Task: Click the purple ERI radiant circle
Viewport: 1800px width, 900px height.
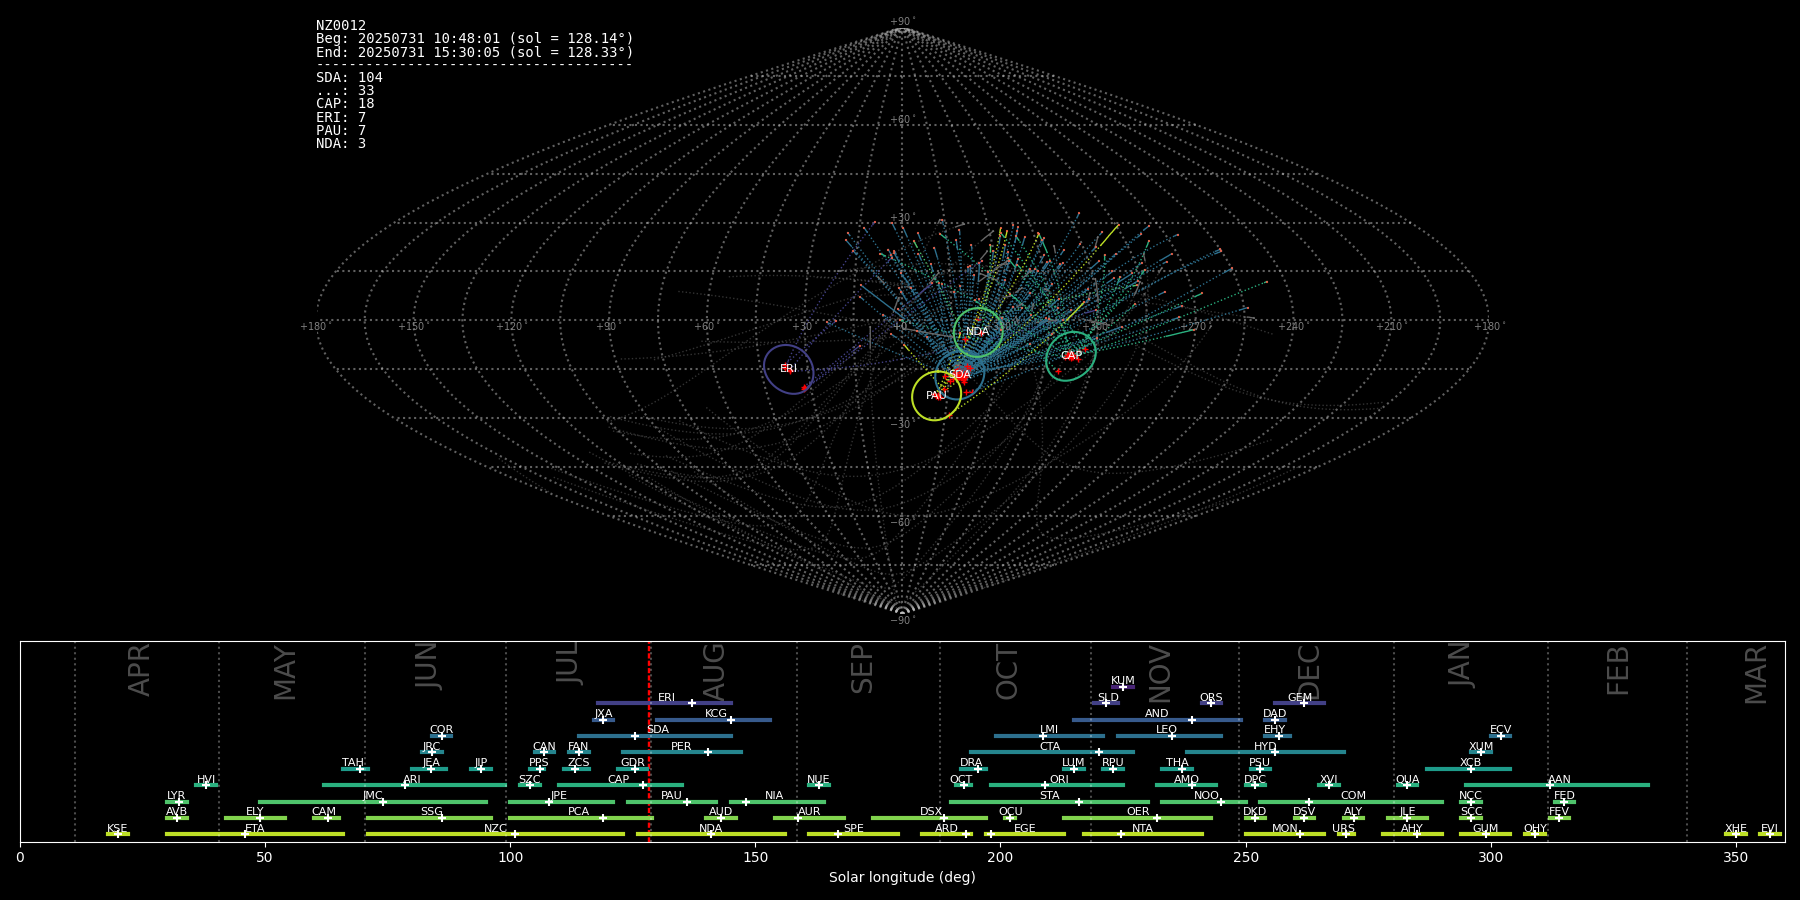Action: pos(789,369)
